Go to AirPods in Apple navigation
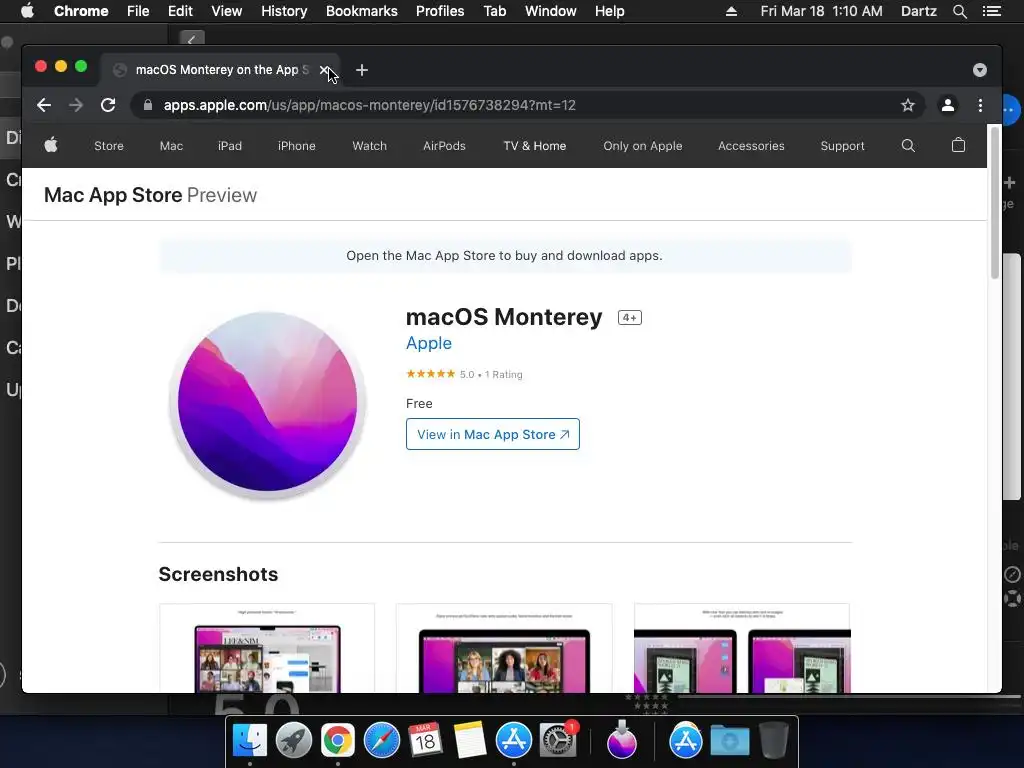 444,146
